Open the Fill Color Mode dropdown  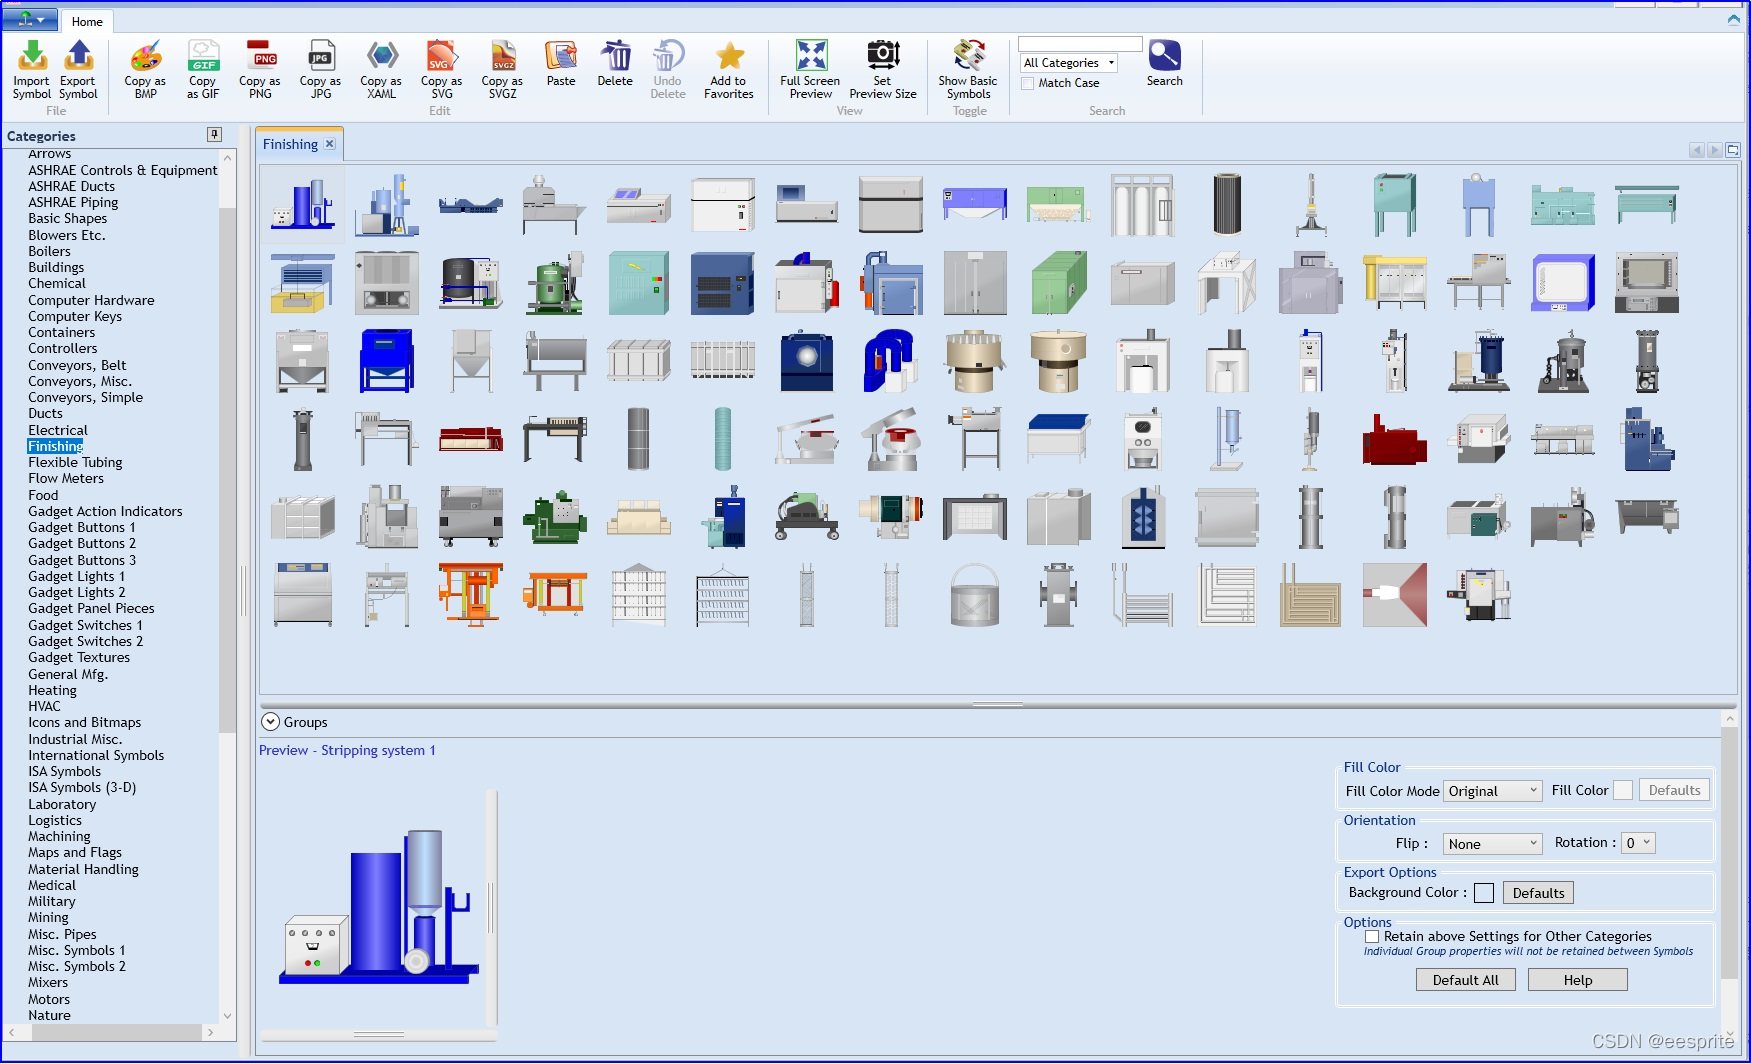pyautogui.click(x=1493, y=790)
